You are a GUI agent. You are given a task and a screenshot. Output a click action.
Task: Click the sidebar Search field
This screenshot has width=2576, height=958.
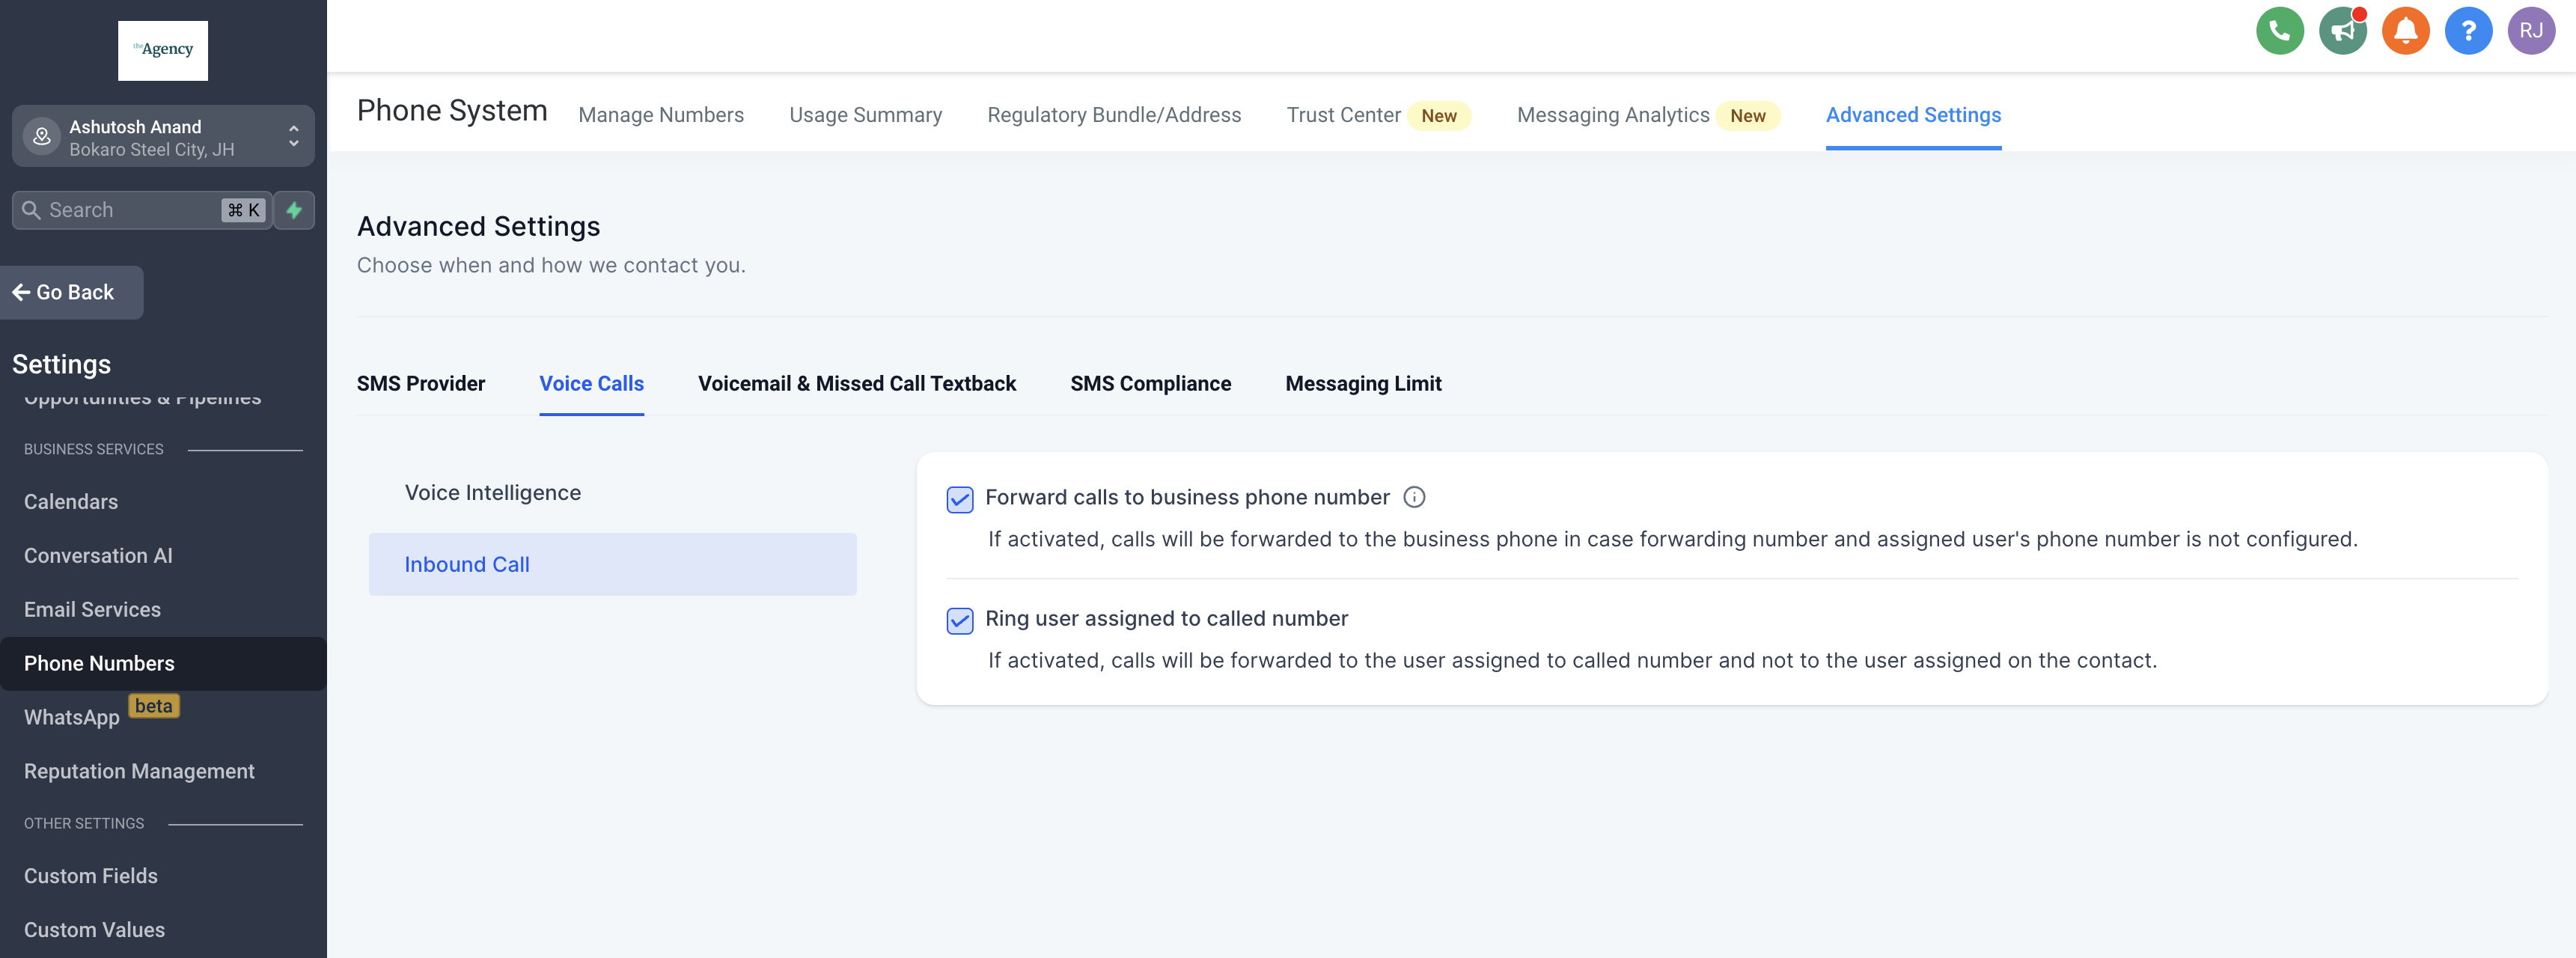[x=130, y=210]
